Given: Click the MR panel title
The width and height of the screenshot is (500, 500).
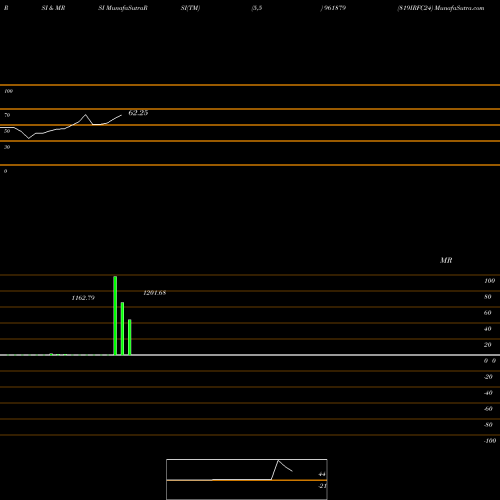Looking at the screenshot, I should (x=446, y=260).
